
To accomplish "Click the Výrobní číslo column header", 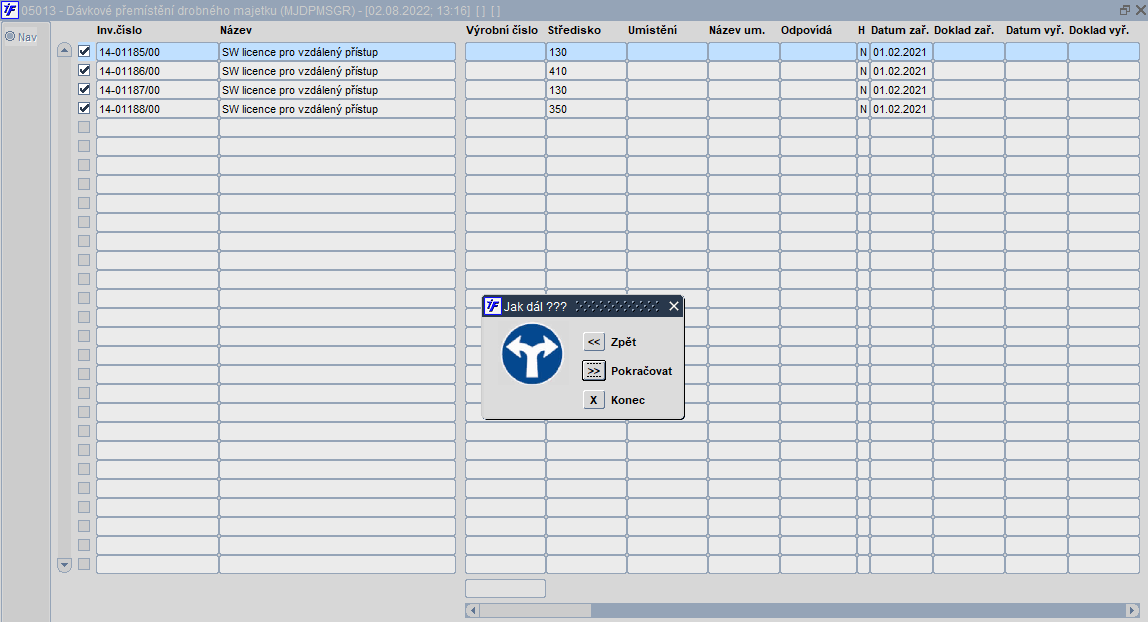I will [x=502, y=30].
